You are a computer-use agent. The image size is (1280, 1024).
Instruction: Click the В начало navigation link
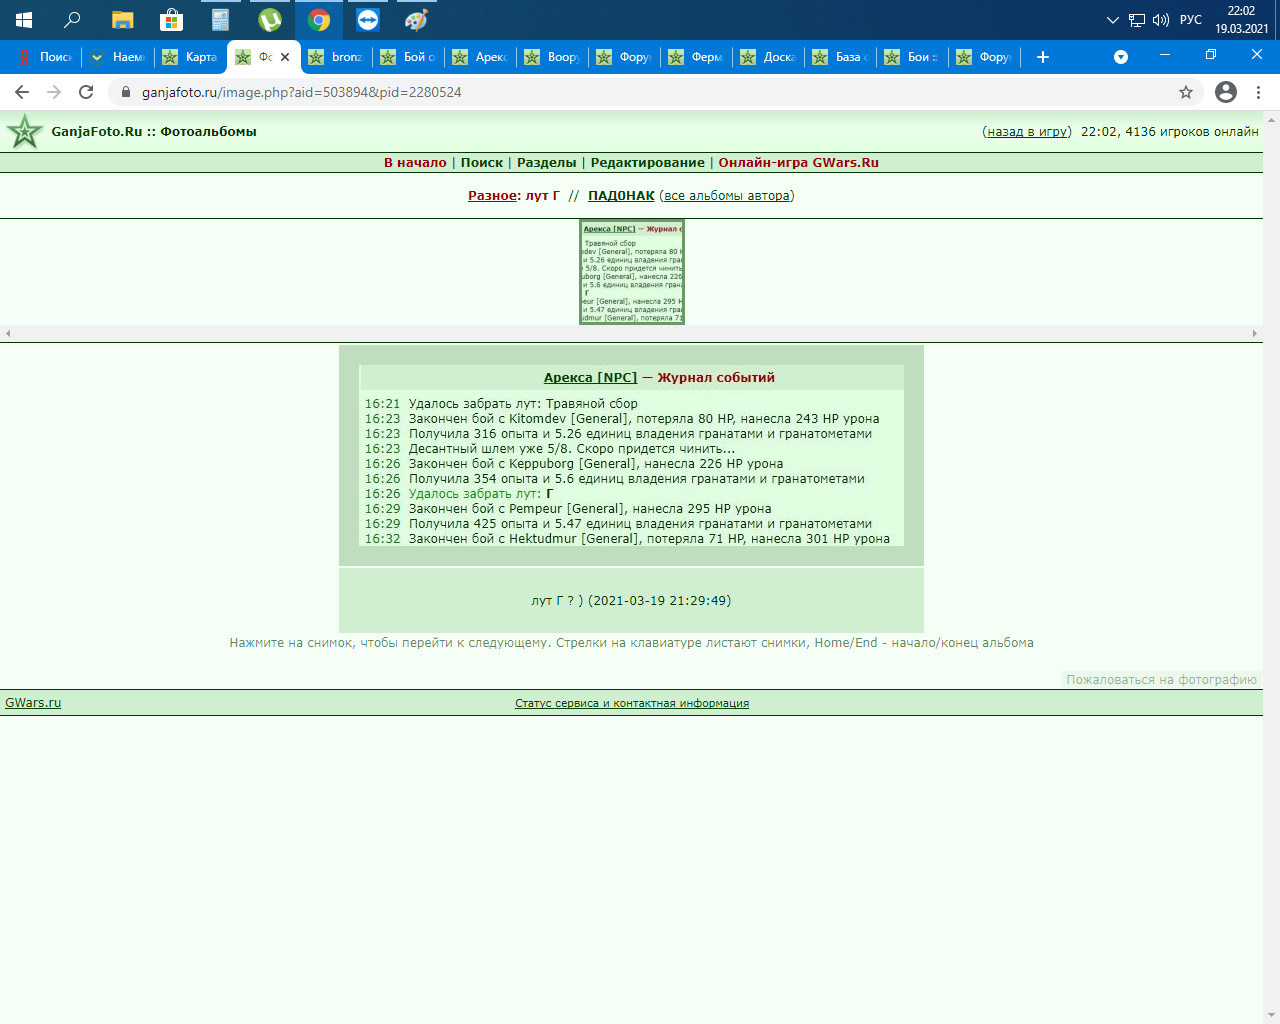pos(415,163)
